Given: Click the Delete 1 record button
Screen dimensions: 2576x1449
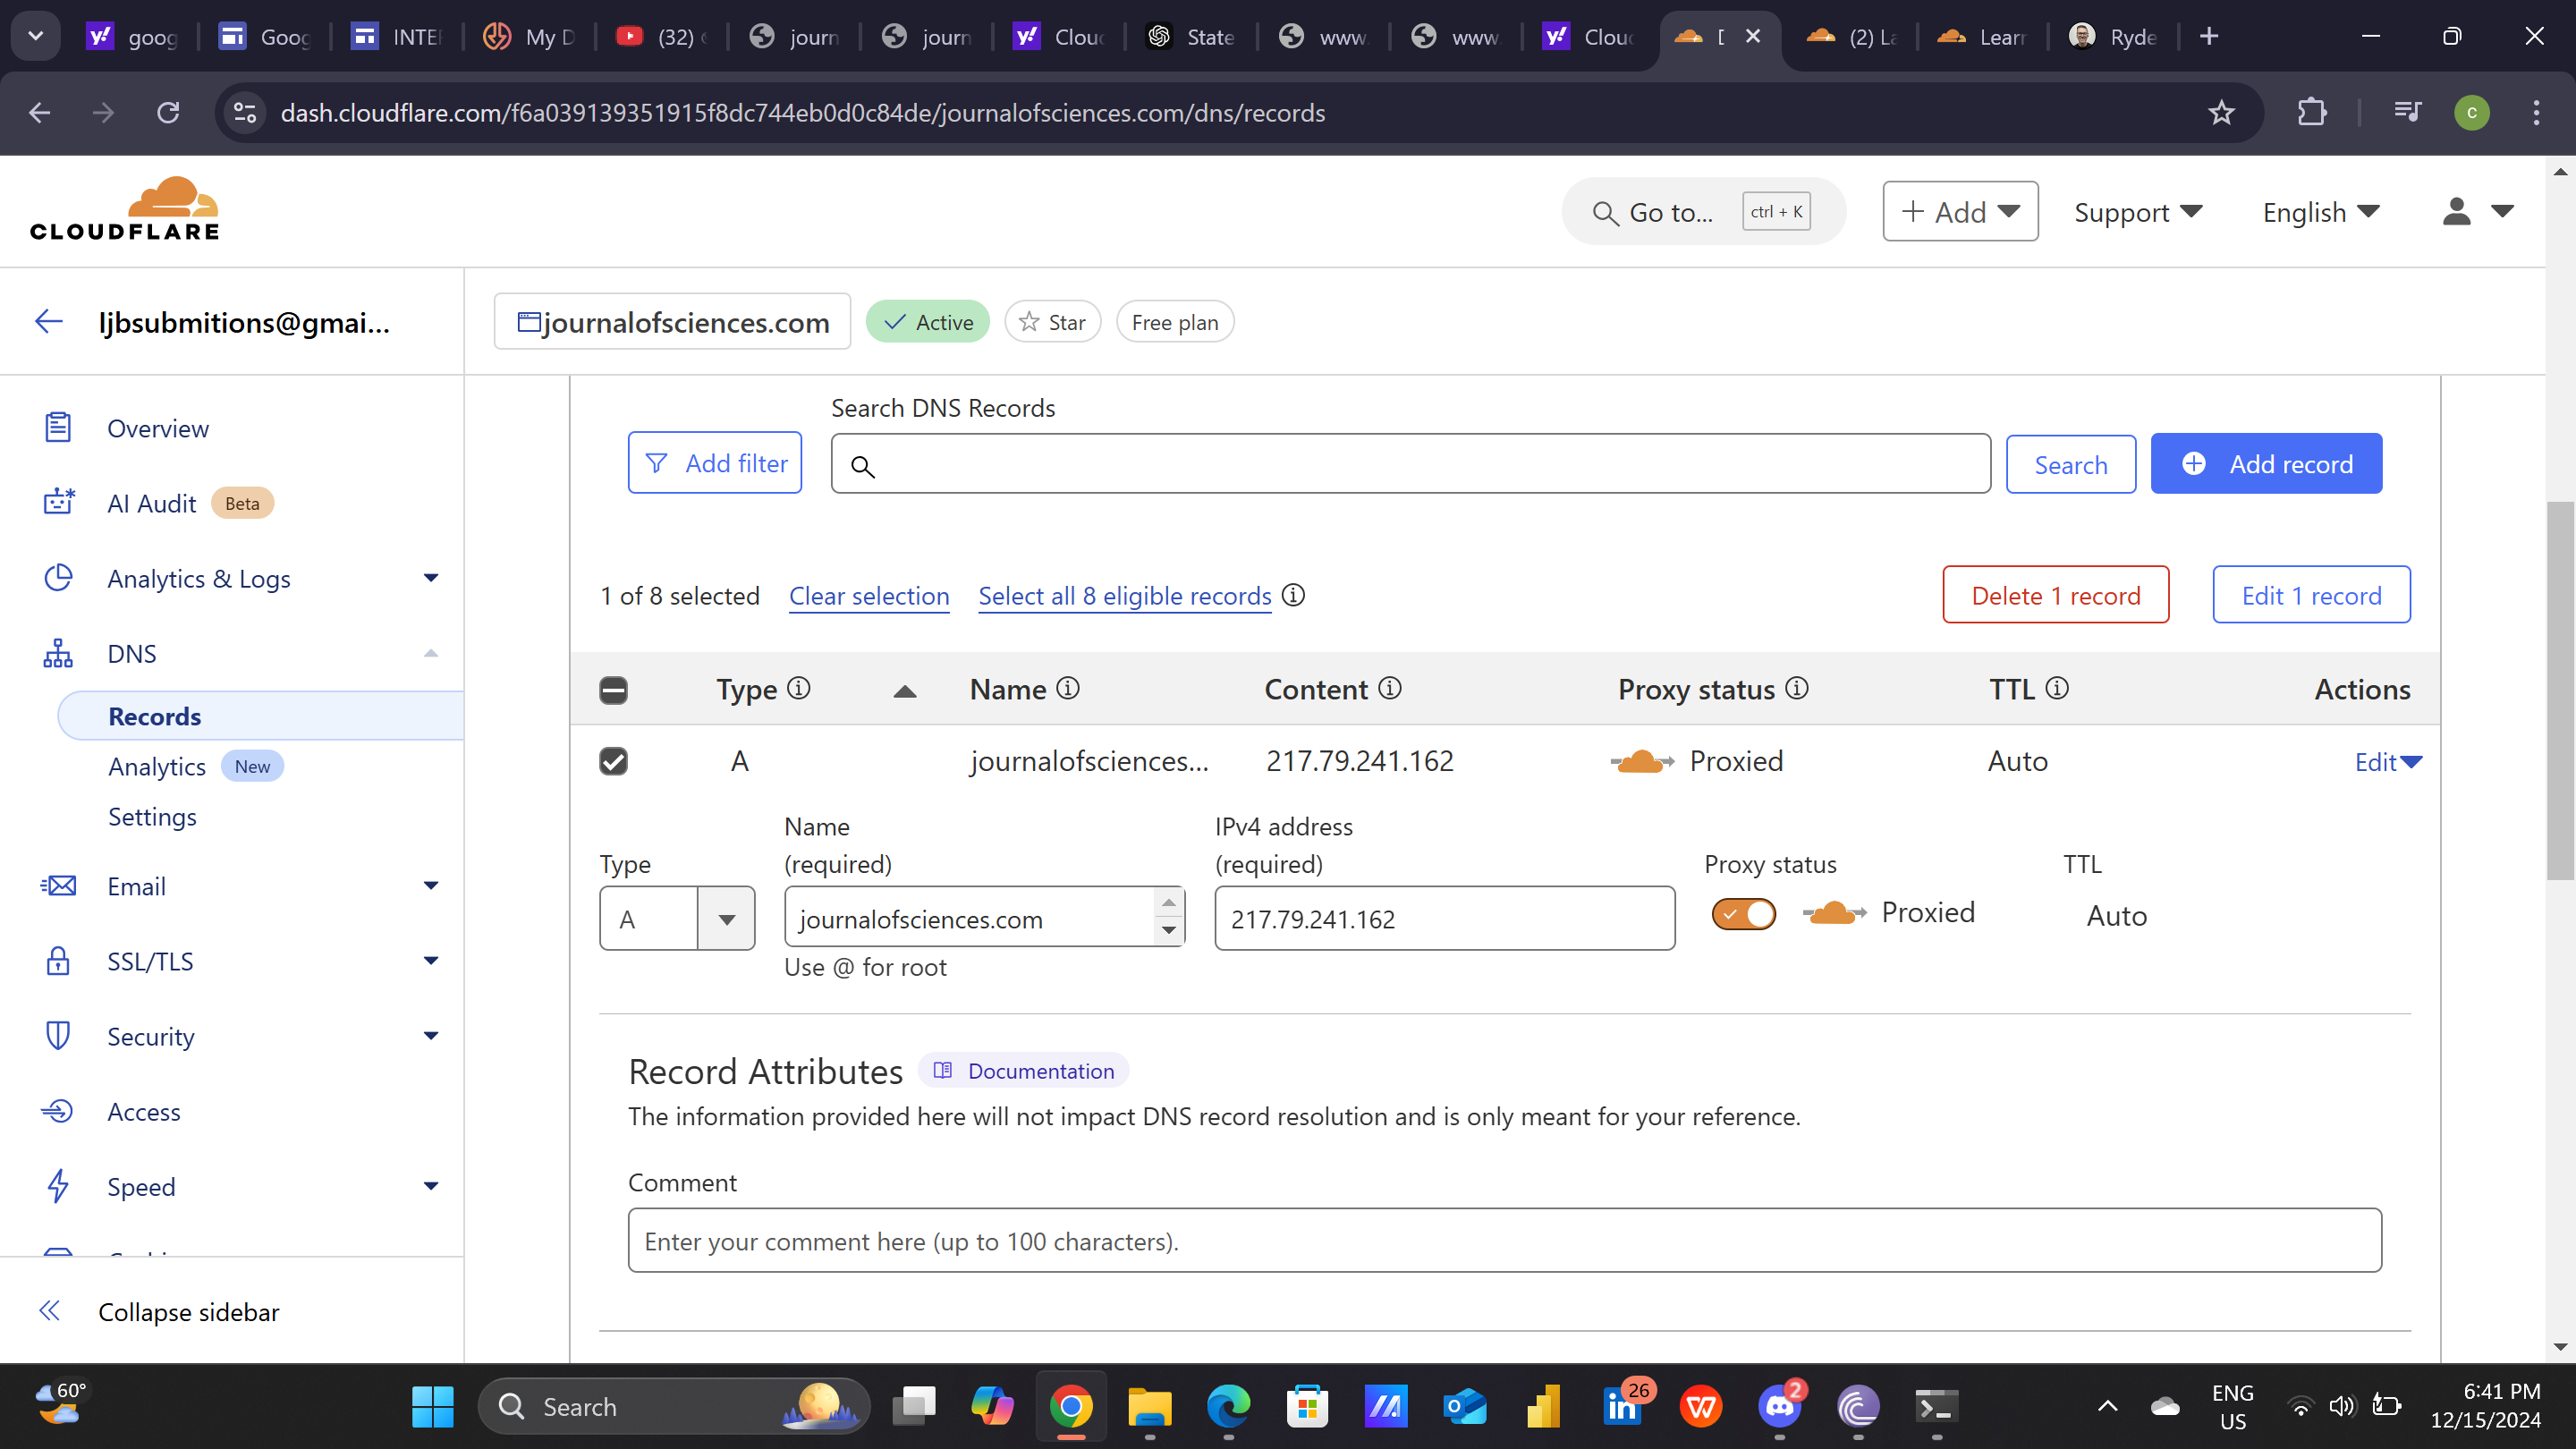Looking at the screenshot, I should tap(2055, 596).
